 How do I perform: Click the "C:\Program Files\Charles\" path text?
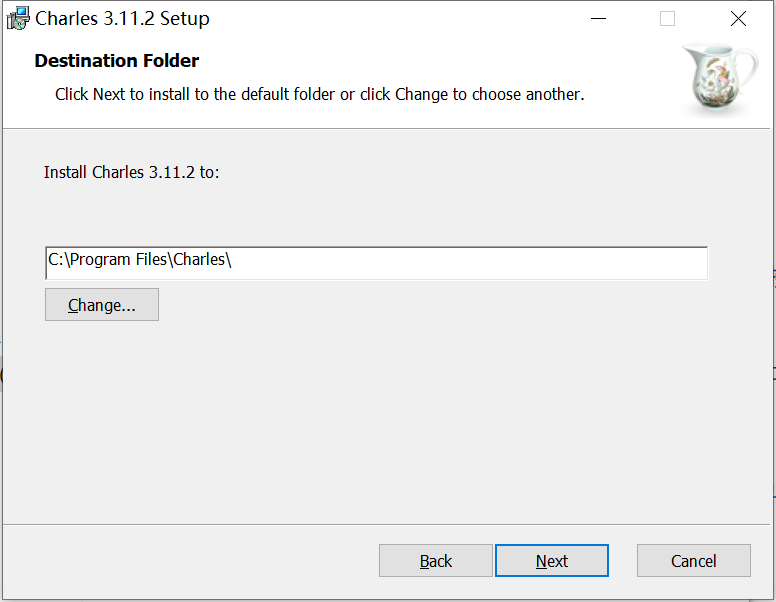pos(140,260)
